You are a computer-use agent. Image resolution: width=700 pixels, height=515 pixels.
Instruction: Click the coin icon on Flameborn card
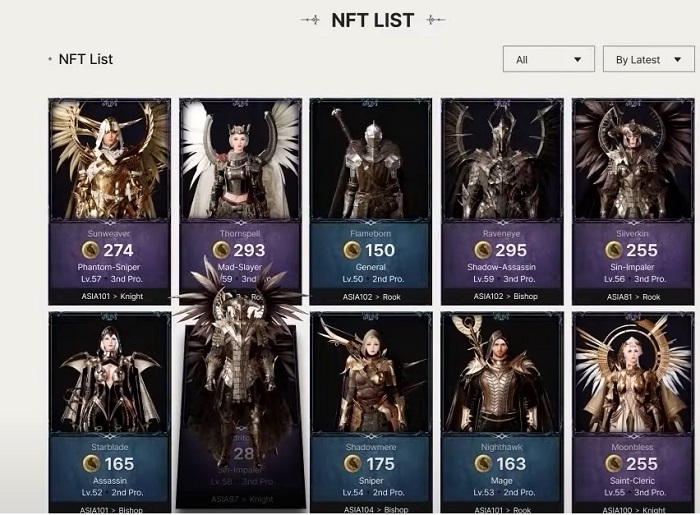(351, 251)
